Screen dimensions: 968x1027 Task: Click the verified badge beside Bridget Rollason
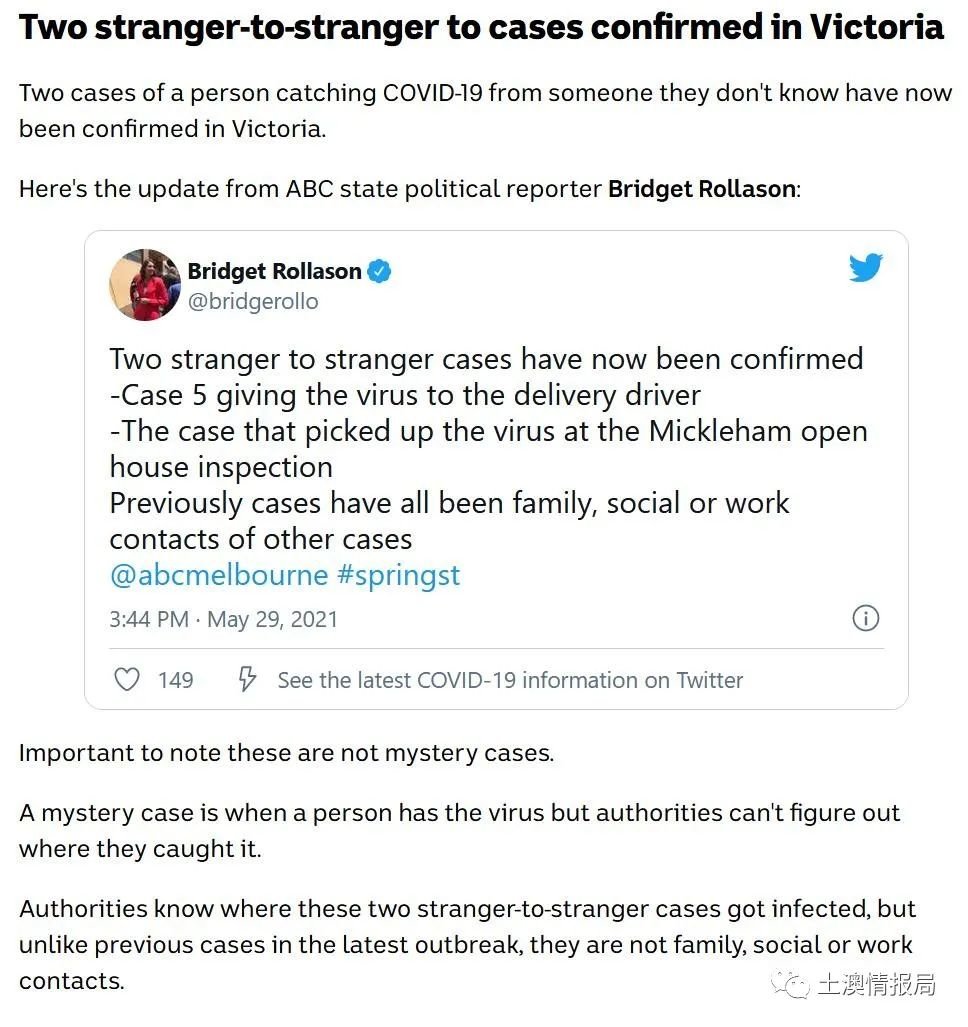click(379, 271)
